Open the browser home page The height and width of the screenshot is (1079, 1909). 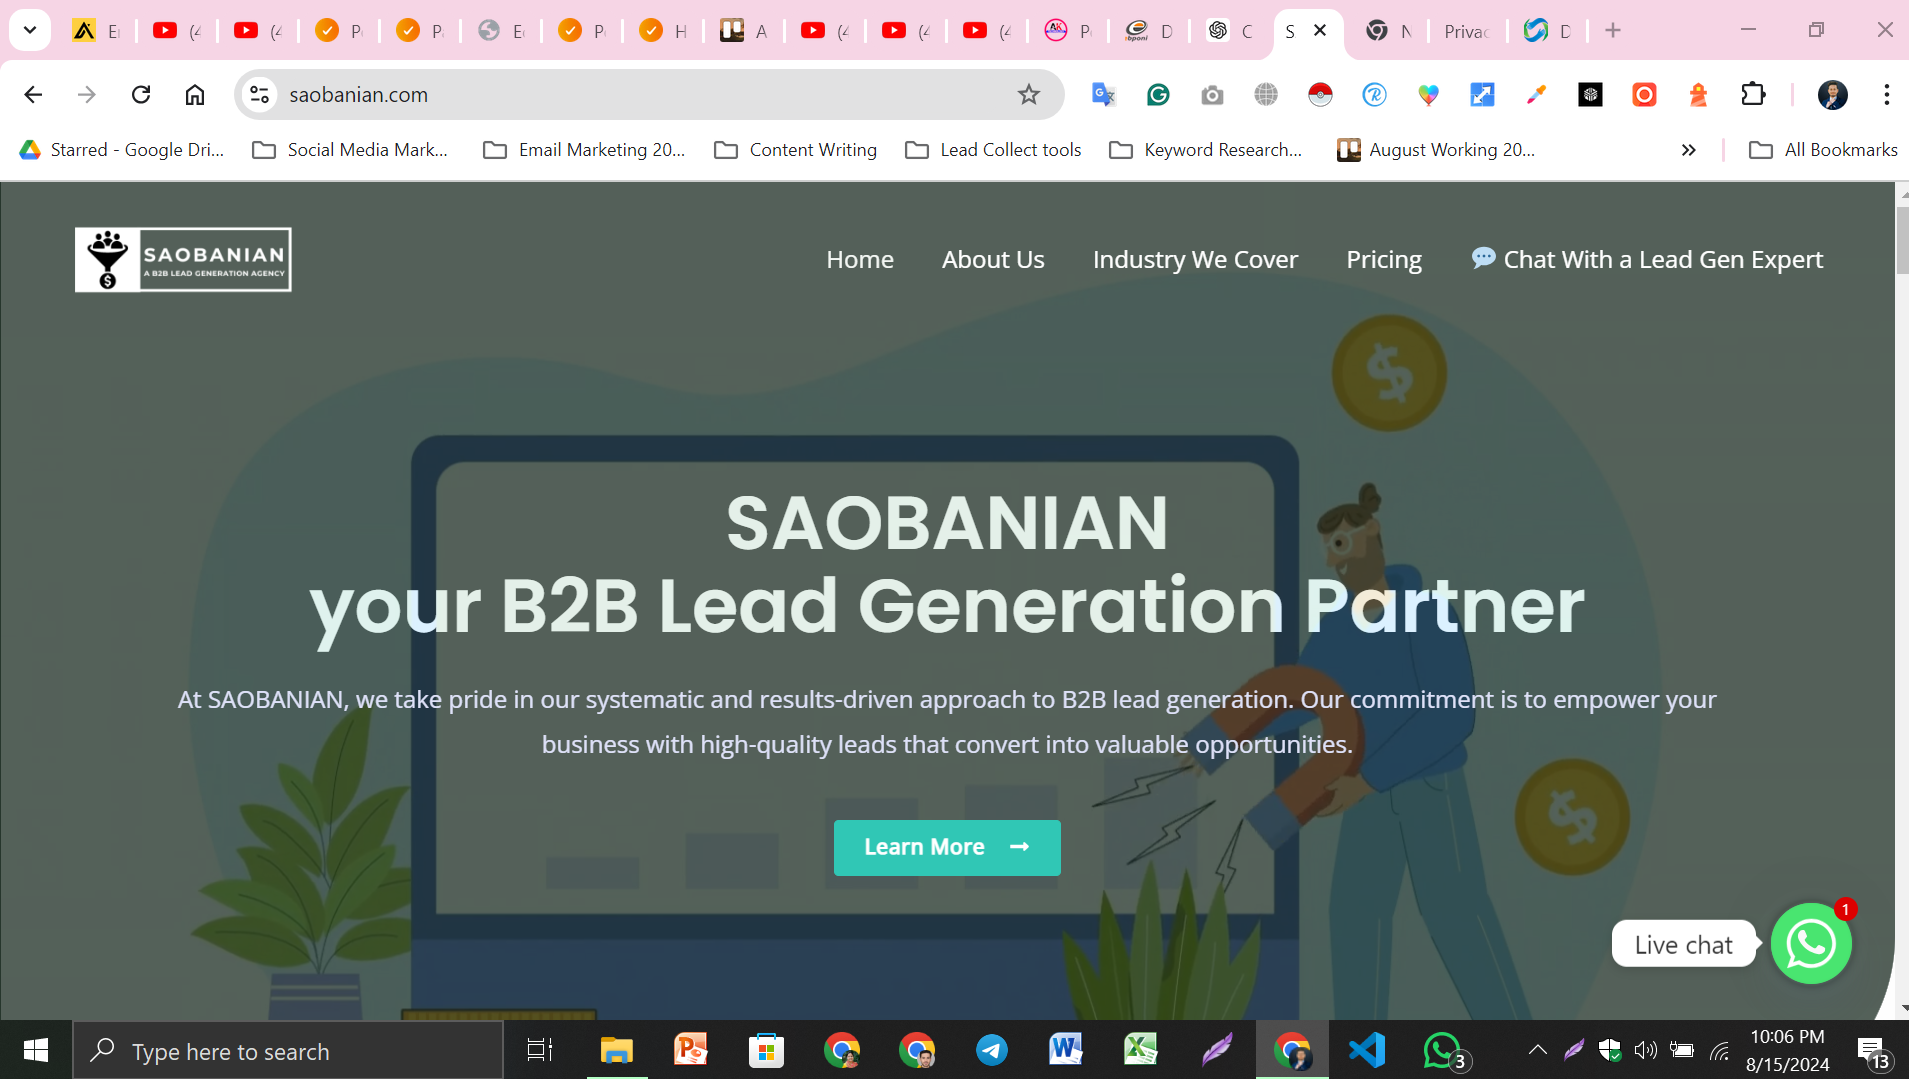click(195, 94)
